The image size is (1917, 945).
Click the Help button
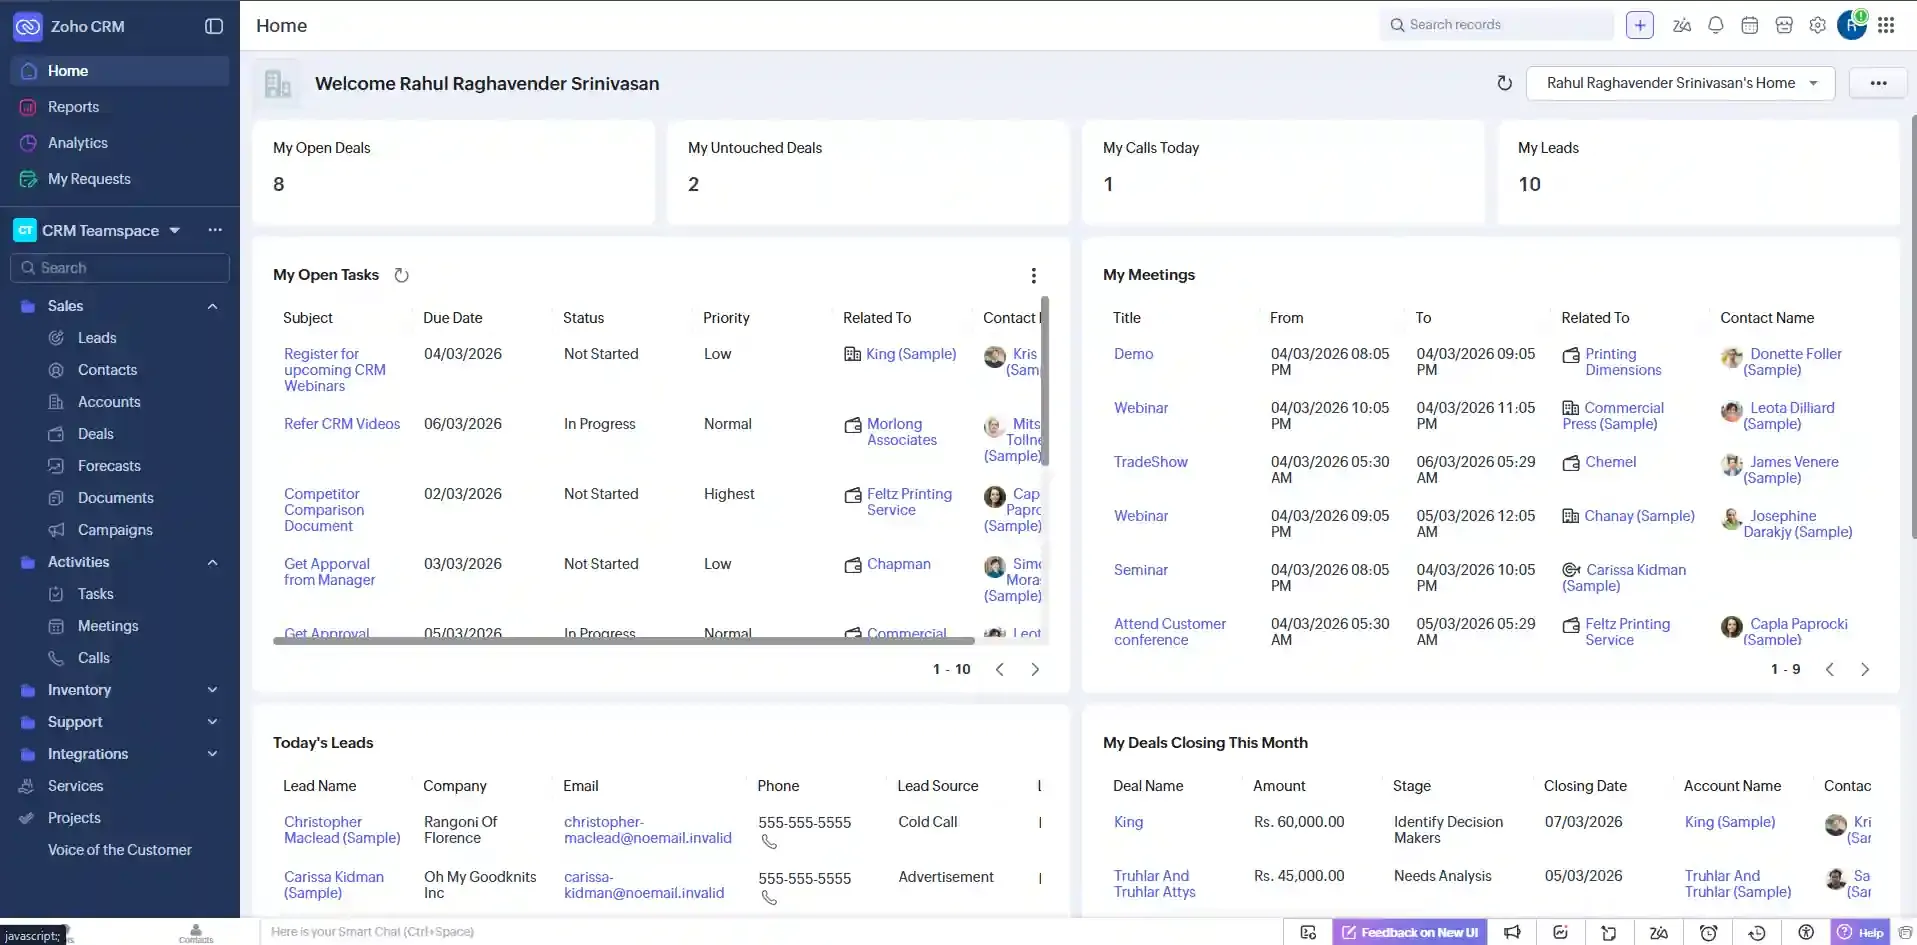click(x=1861, y=932)
